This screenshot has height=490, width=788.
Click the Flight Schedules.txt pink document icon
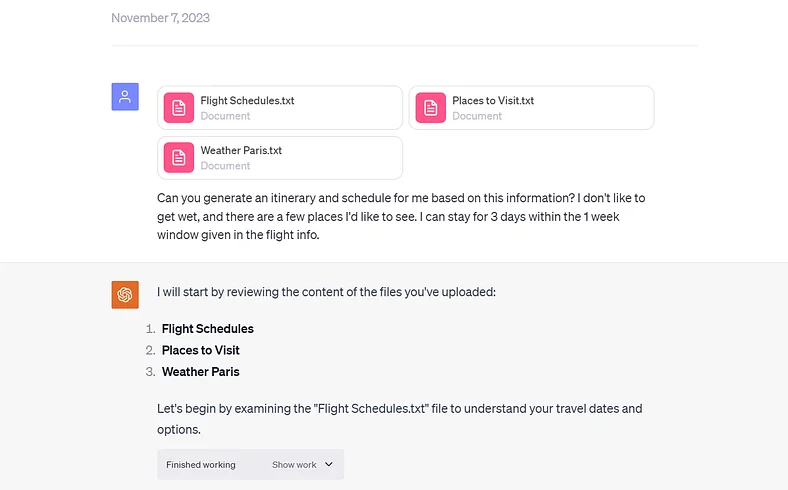point(179,108)
